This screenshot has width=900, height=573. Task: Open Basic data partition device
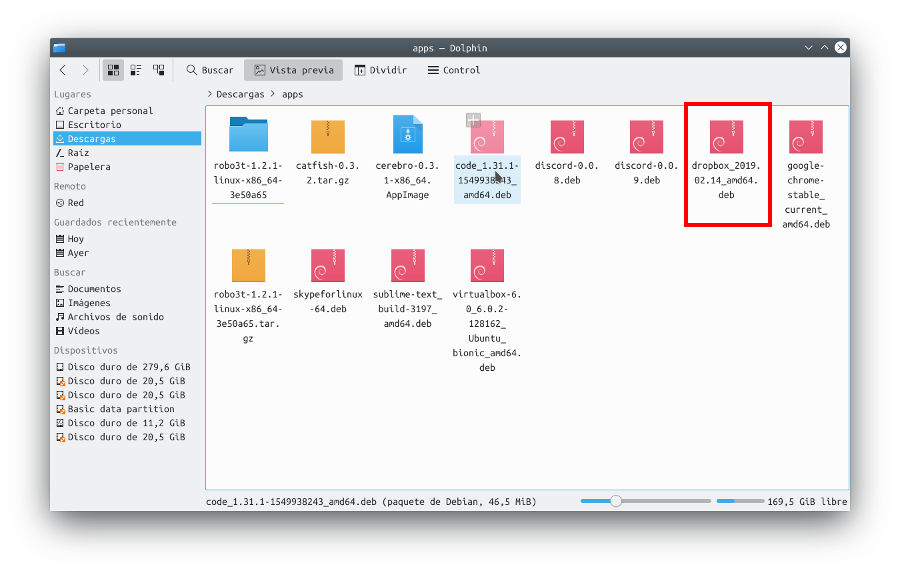click(x=127, y=409)
